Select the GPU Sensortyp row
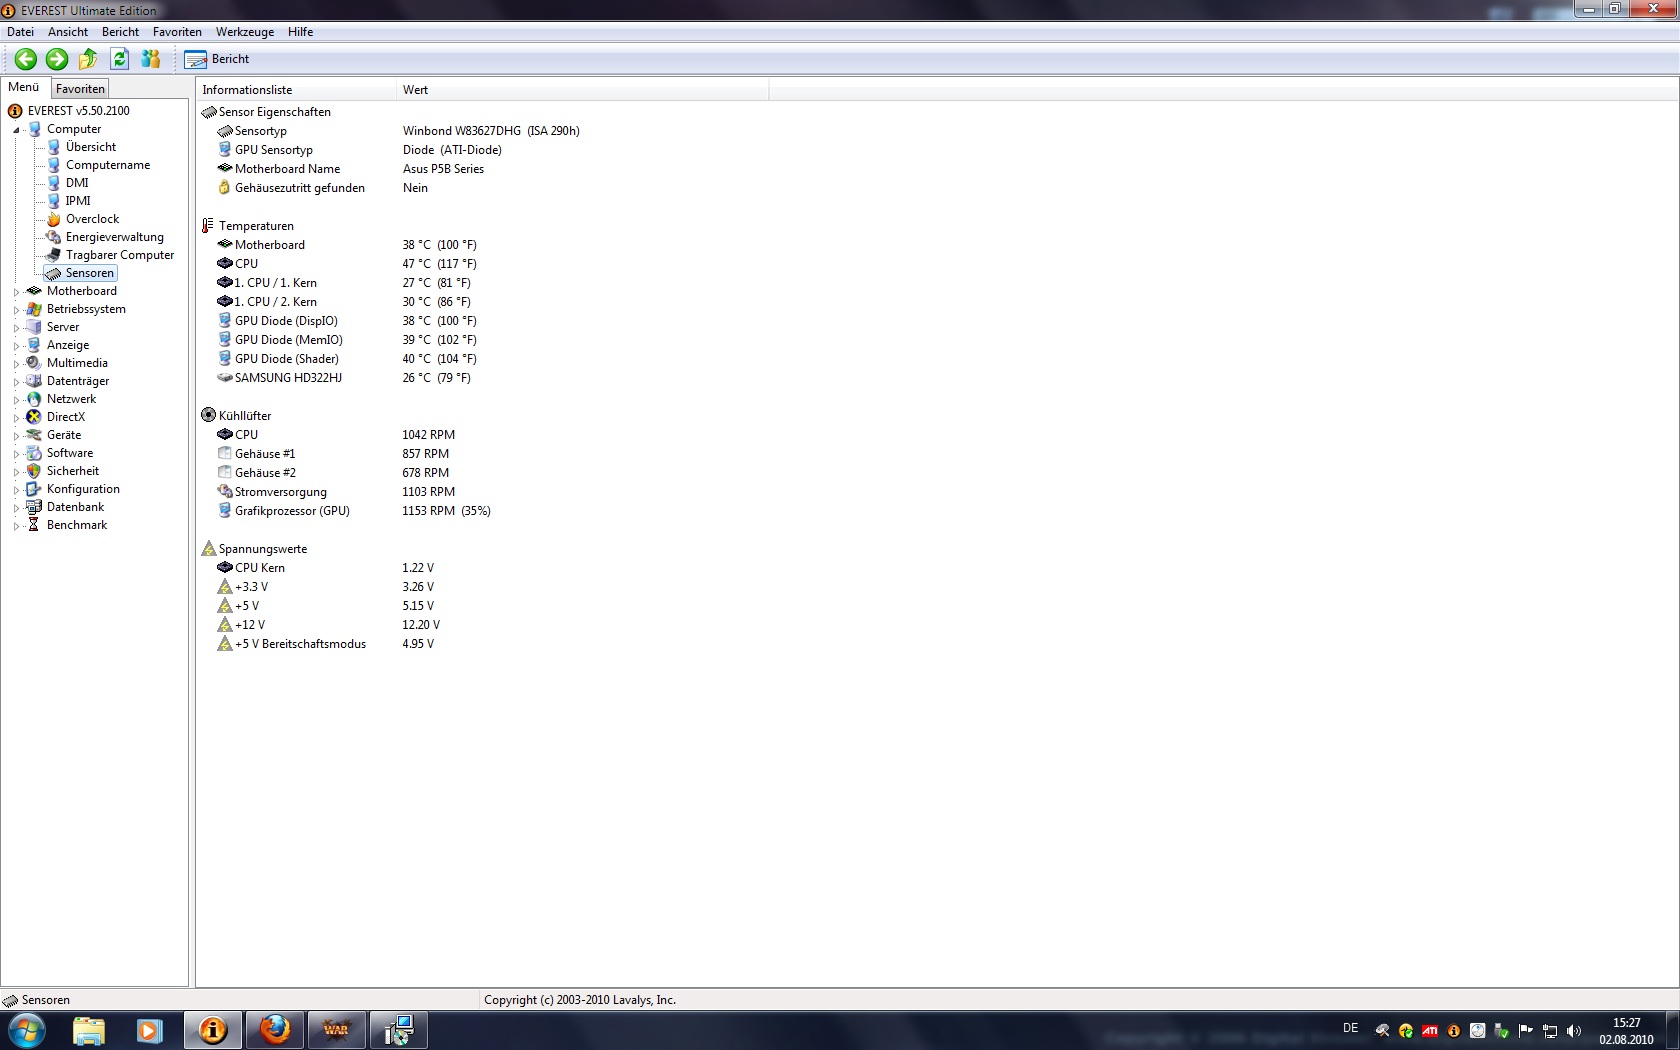The image size is (1680, 1050). pos(360,150)
